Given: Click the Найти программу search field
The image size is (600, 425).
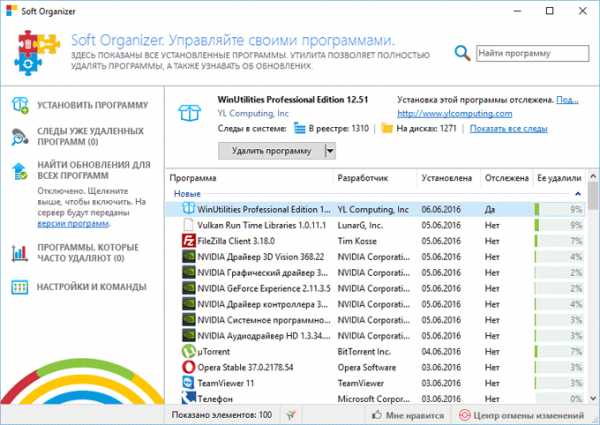Looking at the screenshot, I should [x=532, y=53].
